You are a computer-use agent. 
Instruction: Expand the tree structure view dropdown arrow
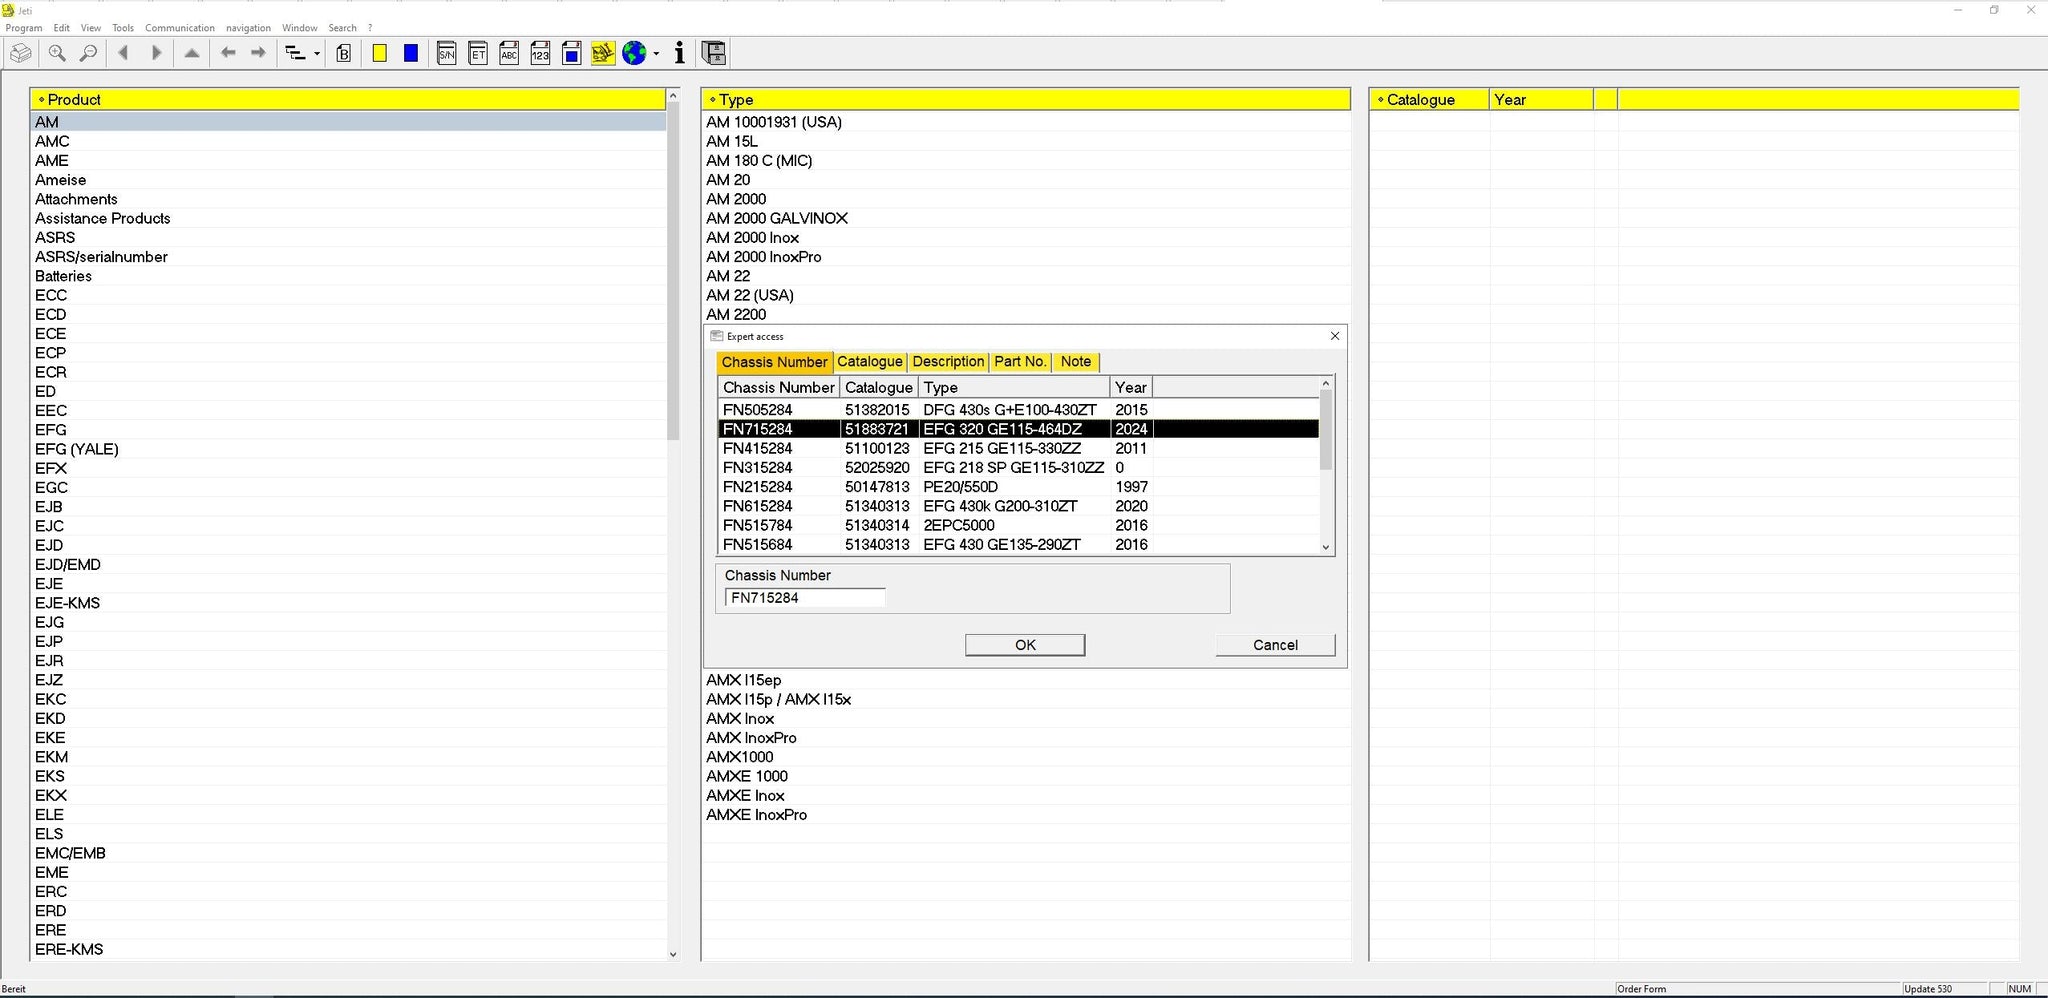tap(317, 54)
